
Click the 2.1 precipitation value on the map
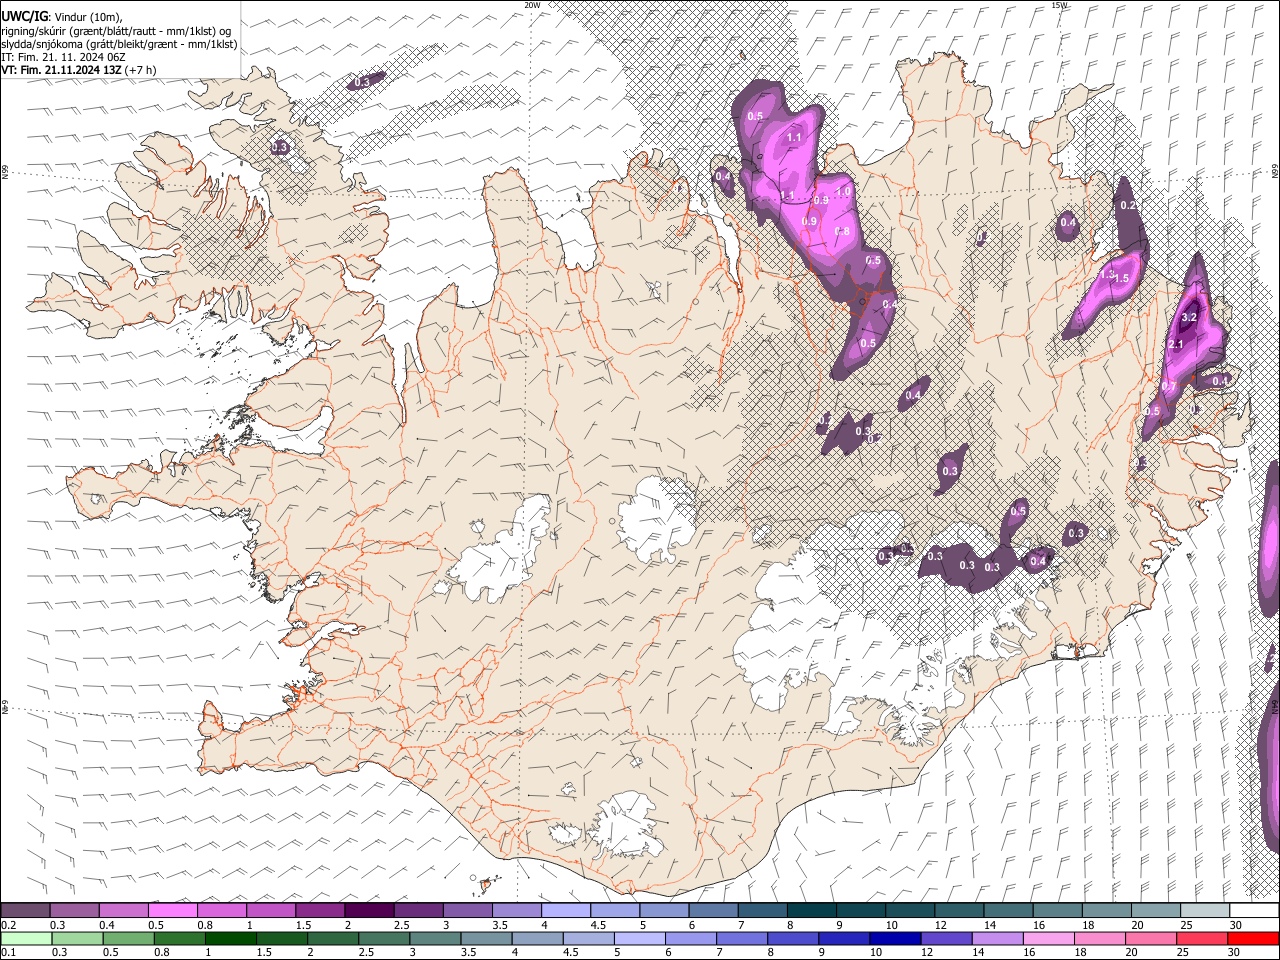pos(1176,344)
